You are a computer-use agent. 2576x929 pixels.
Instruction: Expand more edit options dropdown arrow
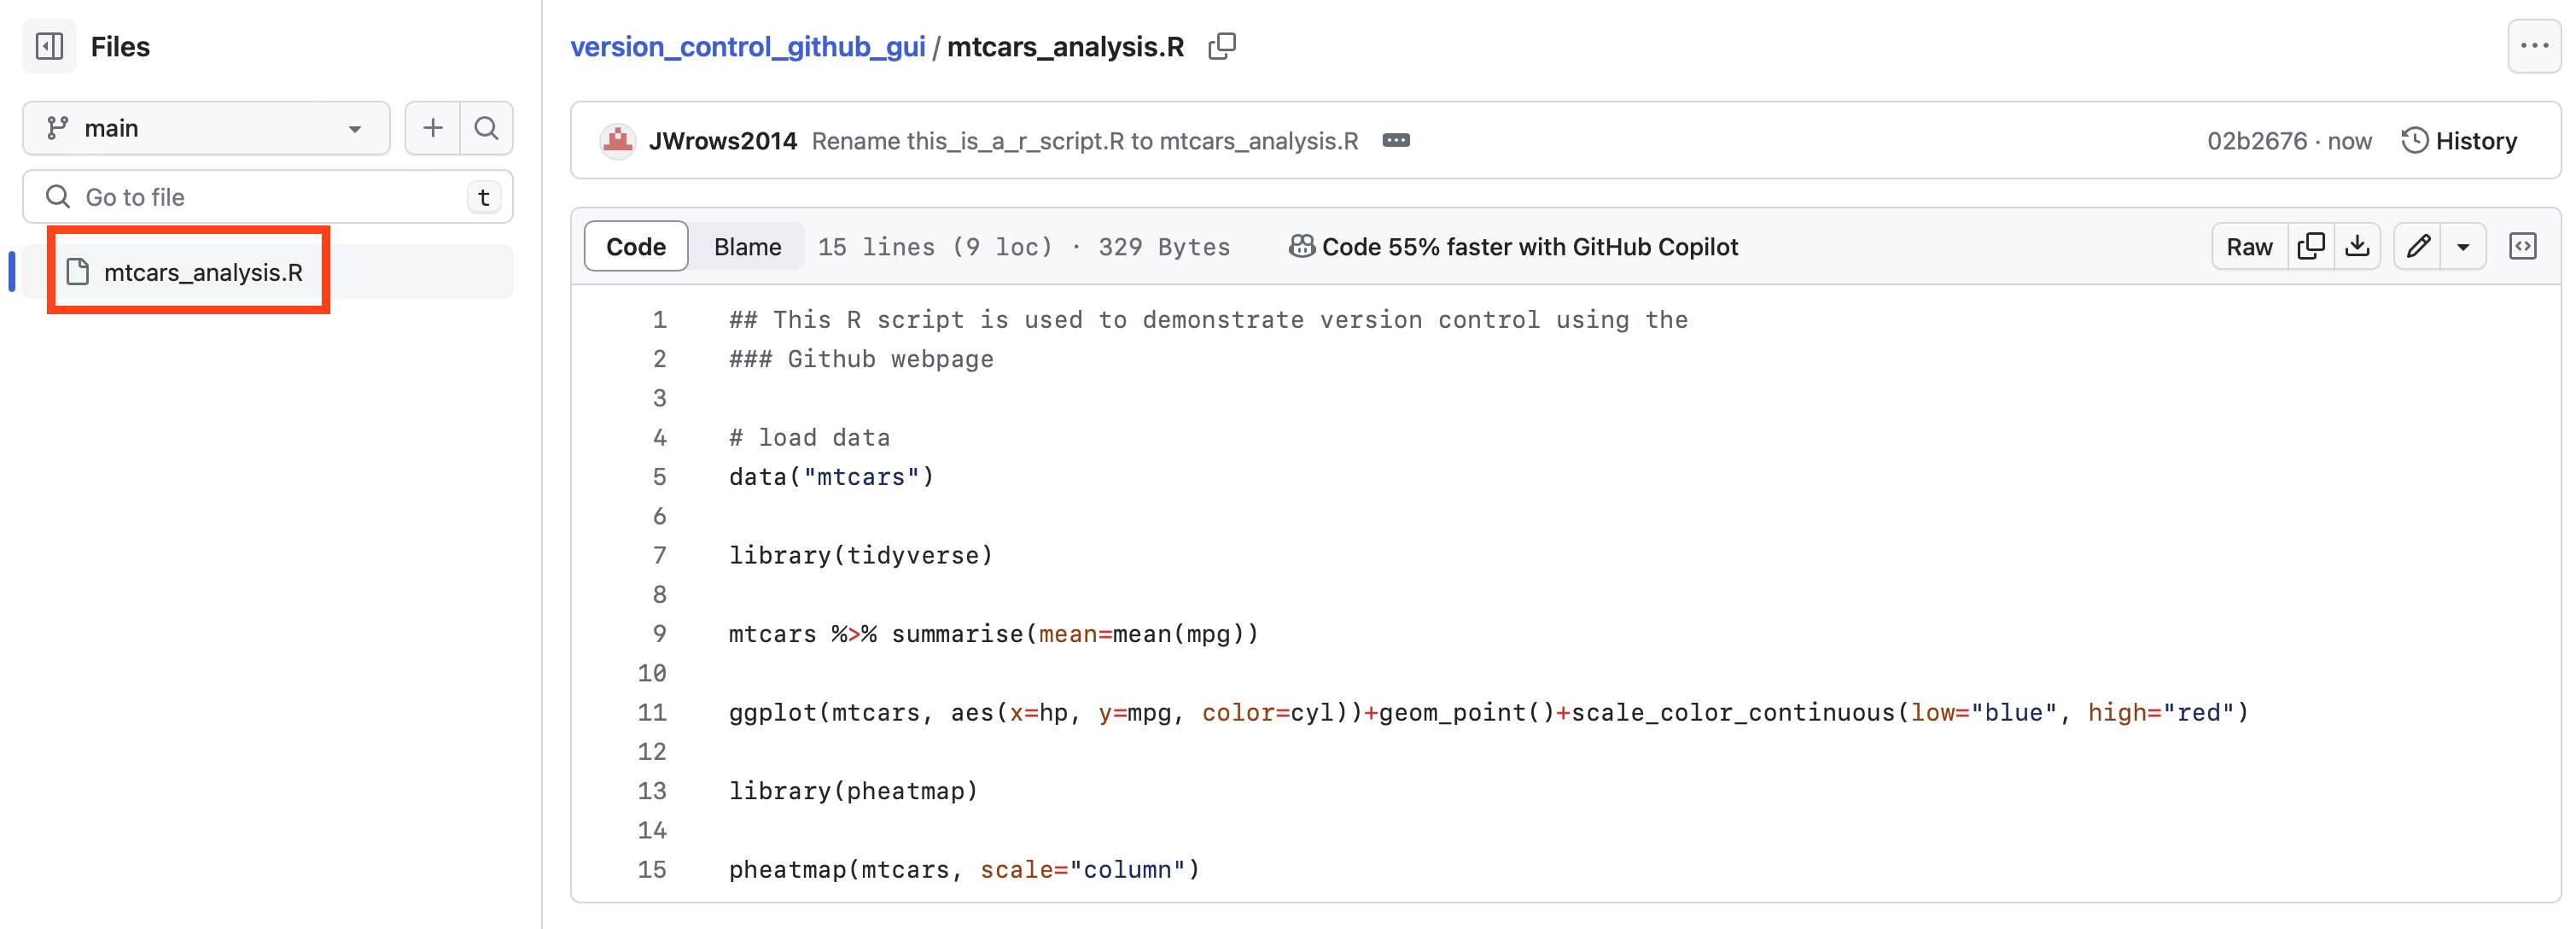2463,246
